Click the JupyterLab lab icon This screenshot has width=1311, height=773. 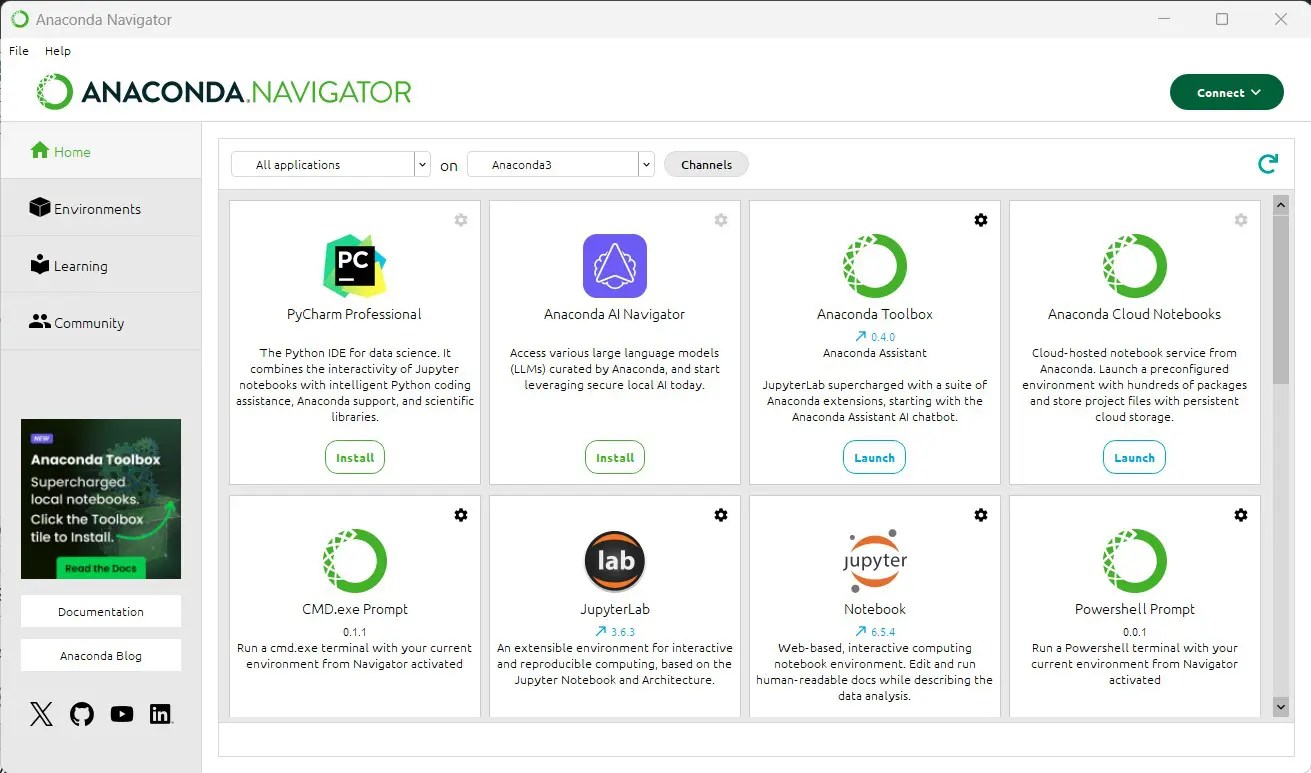pyautogui.click(x=615, y=561)
